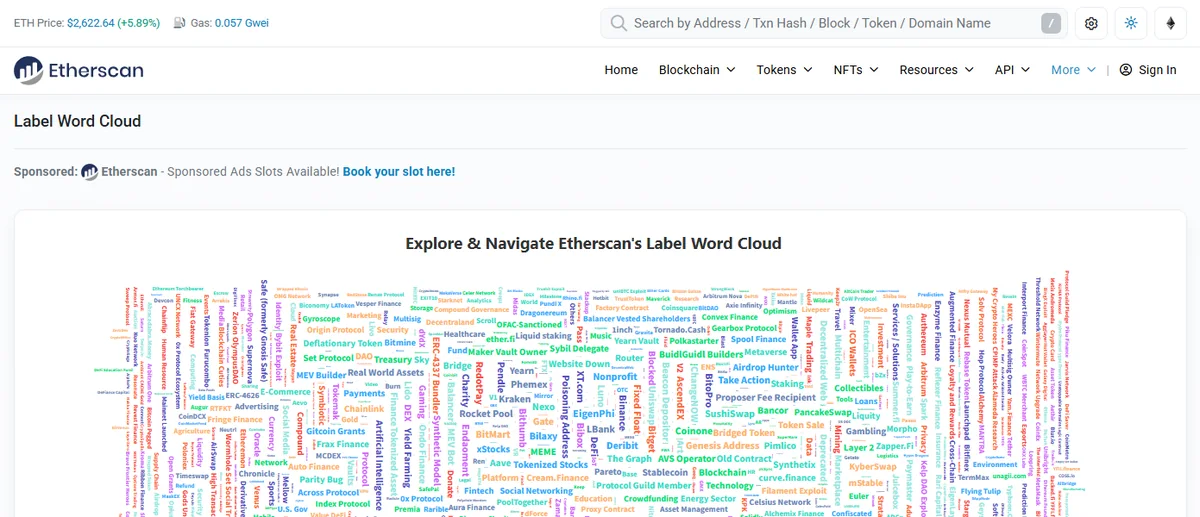Open the 'Social Networking' label
The height and width of the screenshot is (517, 1200).
click(536, 491)
